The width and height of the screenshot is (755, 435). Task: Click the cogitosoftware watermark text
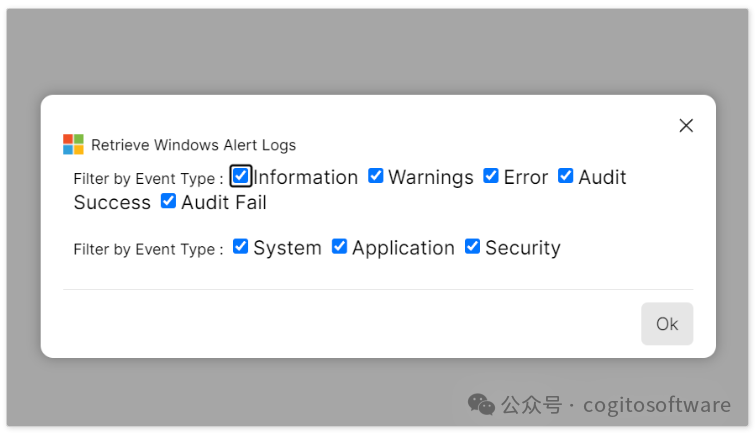pyautogui.click(x=657, y=406)
